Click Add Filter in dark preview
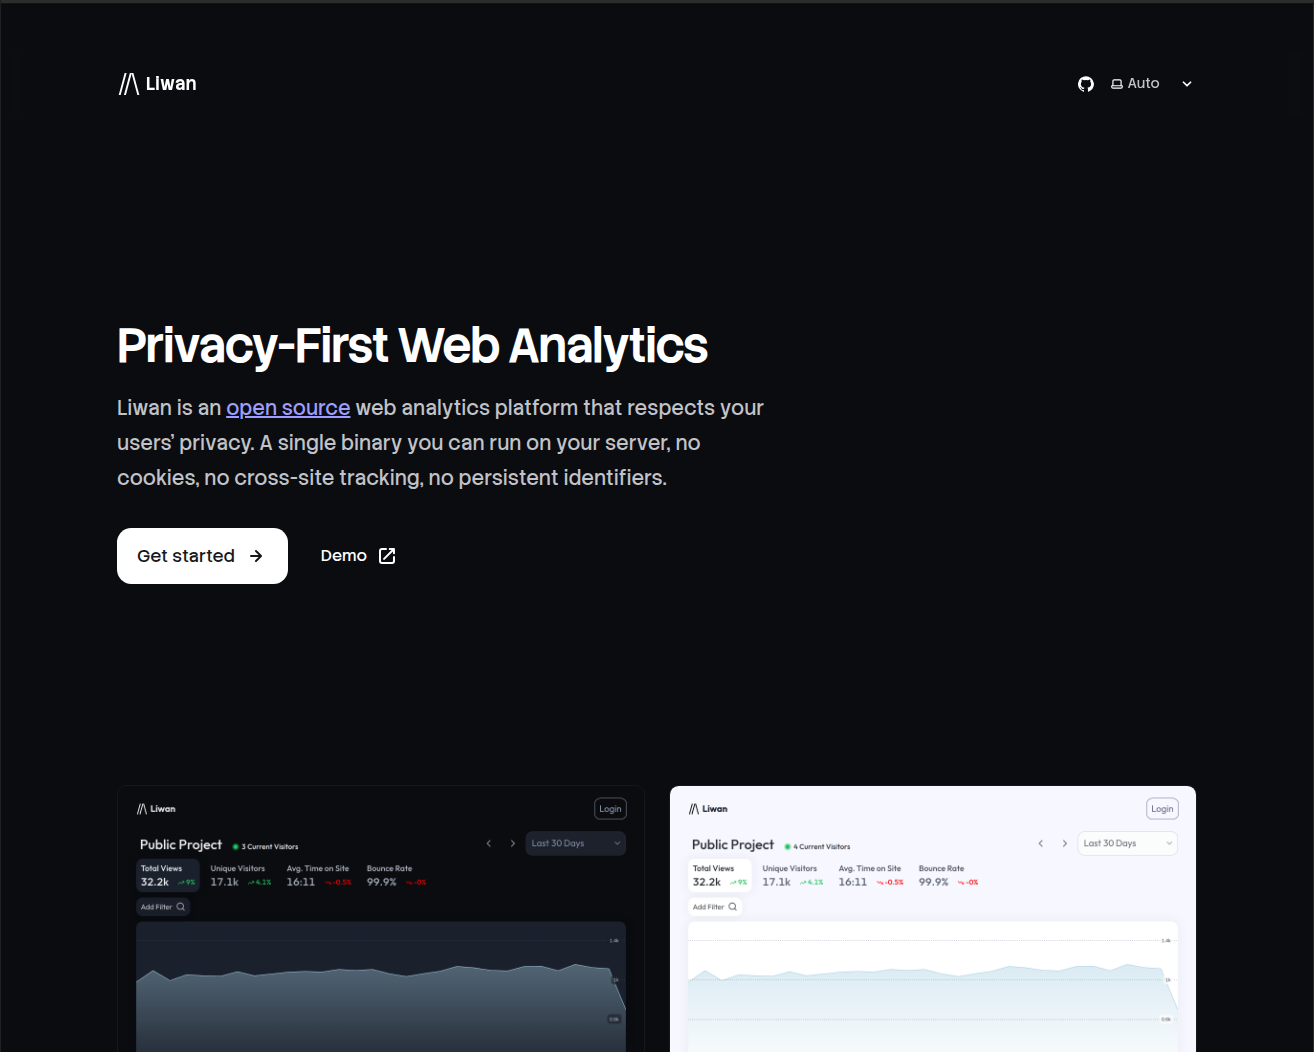The height and width of the screenshot is (1052, 1314). [163, 907]
